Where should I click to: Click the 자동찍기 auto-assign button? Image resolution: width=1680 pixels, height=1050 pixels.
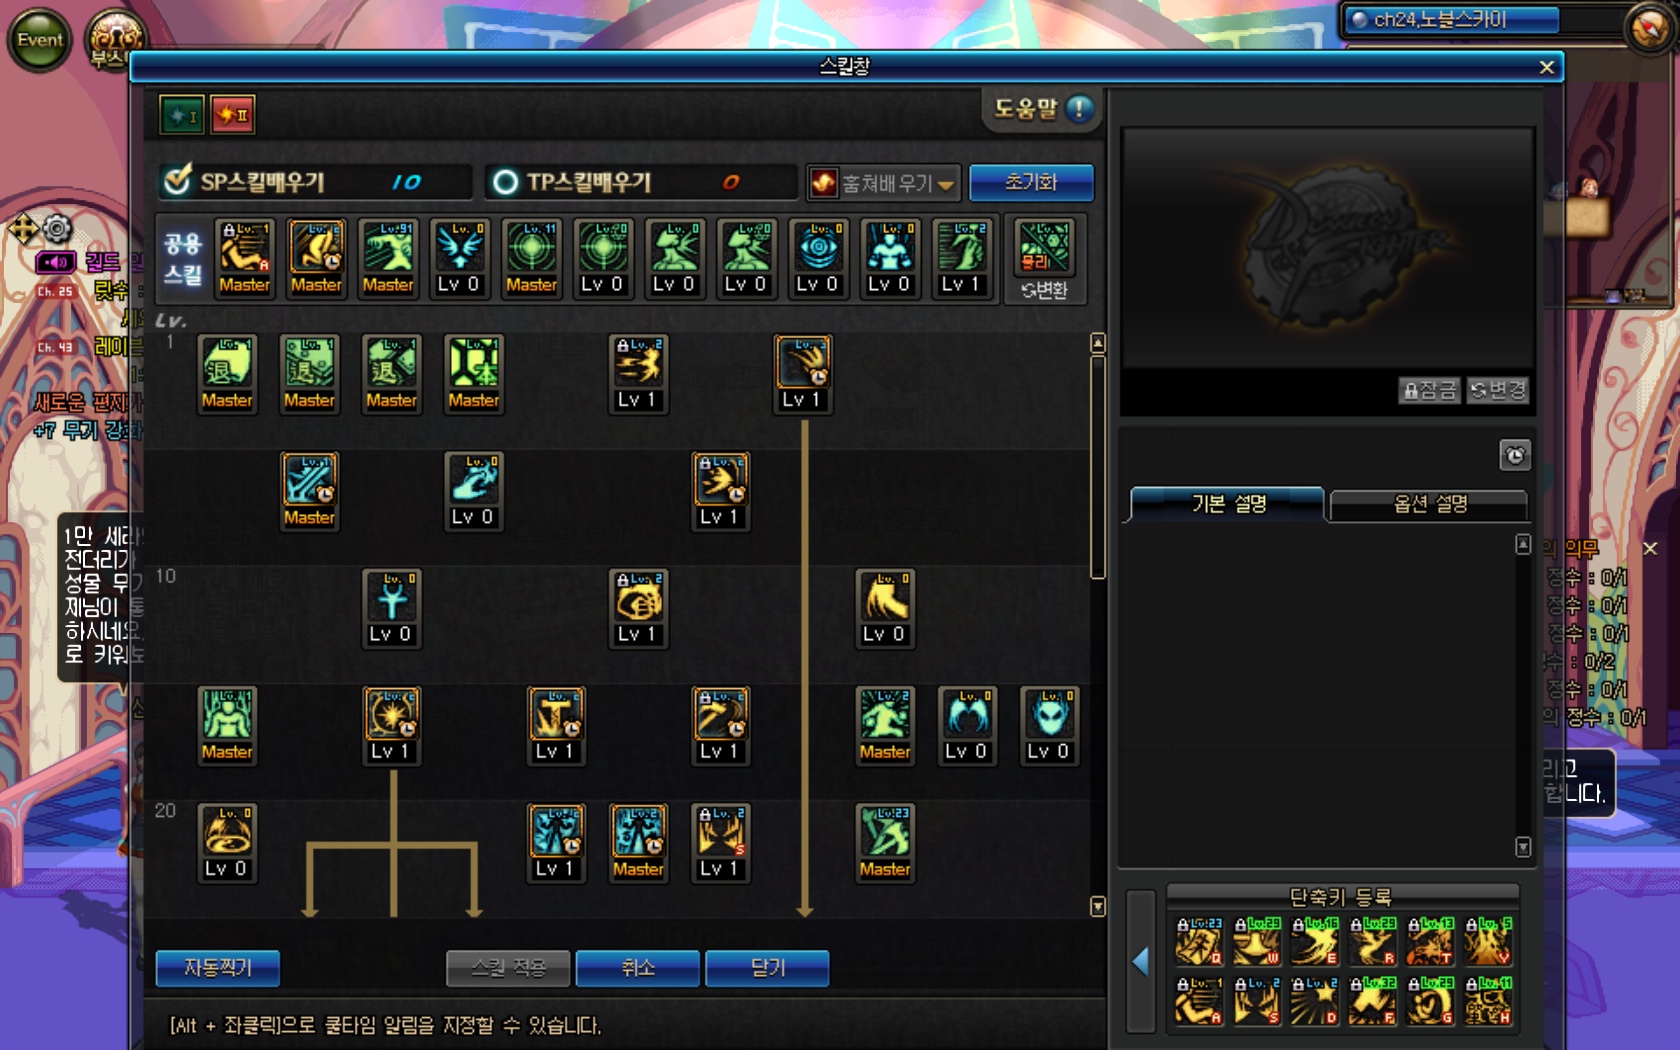click(x=218, y=967)
